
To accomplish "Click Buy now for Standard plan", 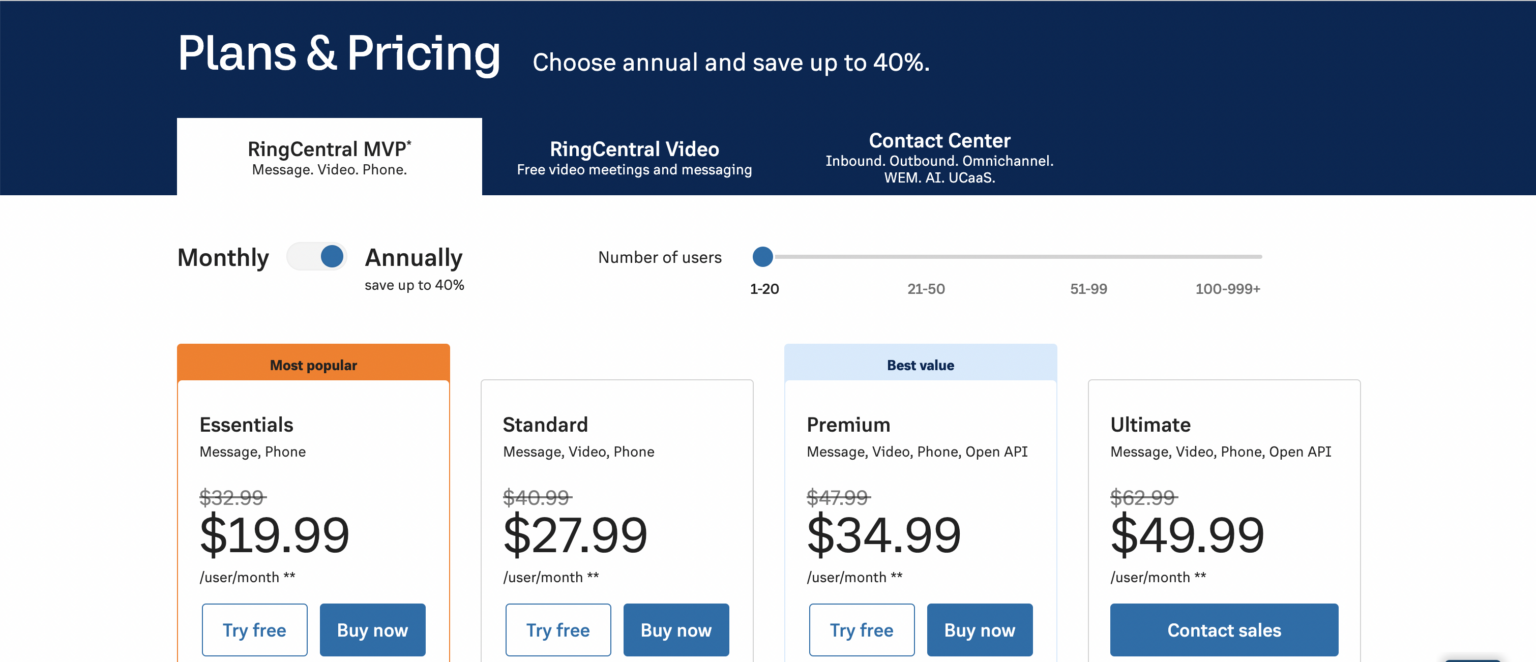I will (676, 630).
